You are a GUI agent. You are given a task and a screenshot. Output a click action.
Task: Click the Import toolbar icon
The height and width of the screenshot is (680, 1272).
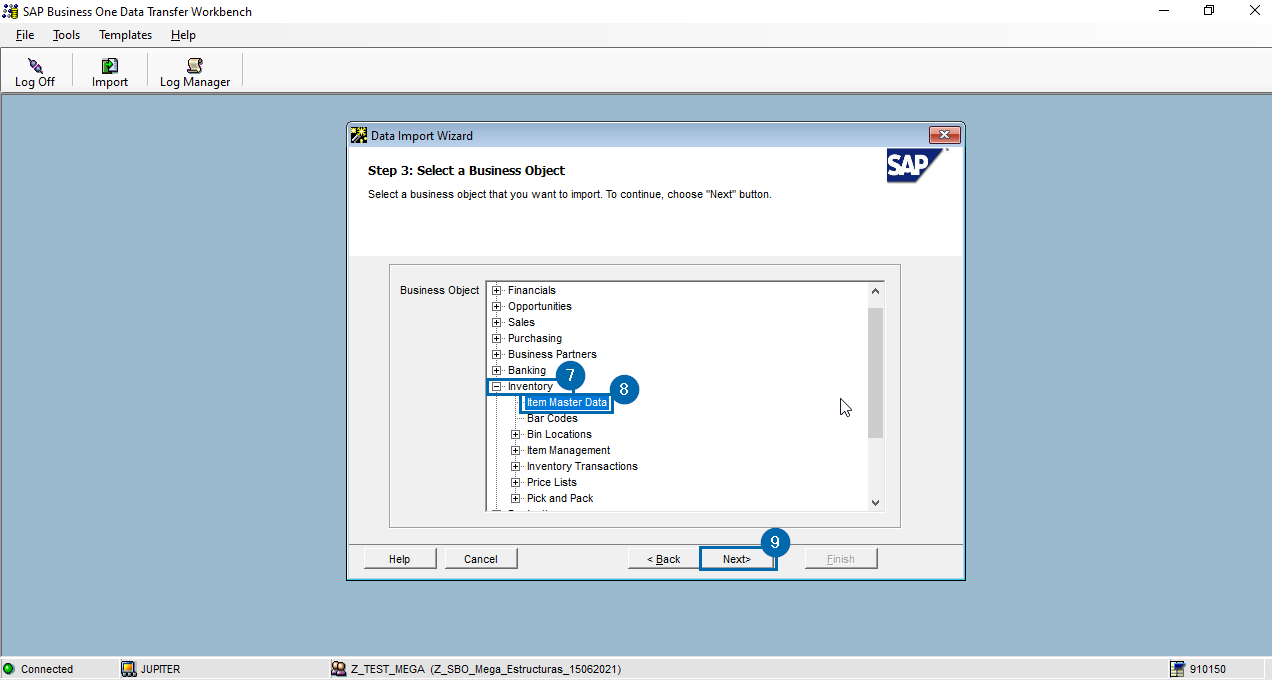(110, 66)
